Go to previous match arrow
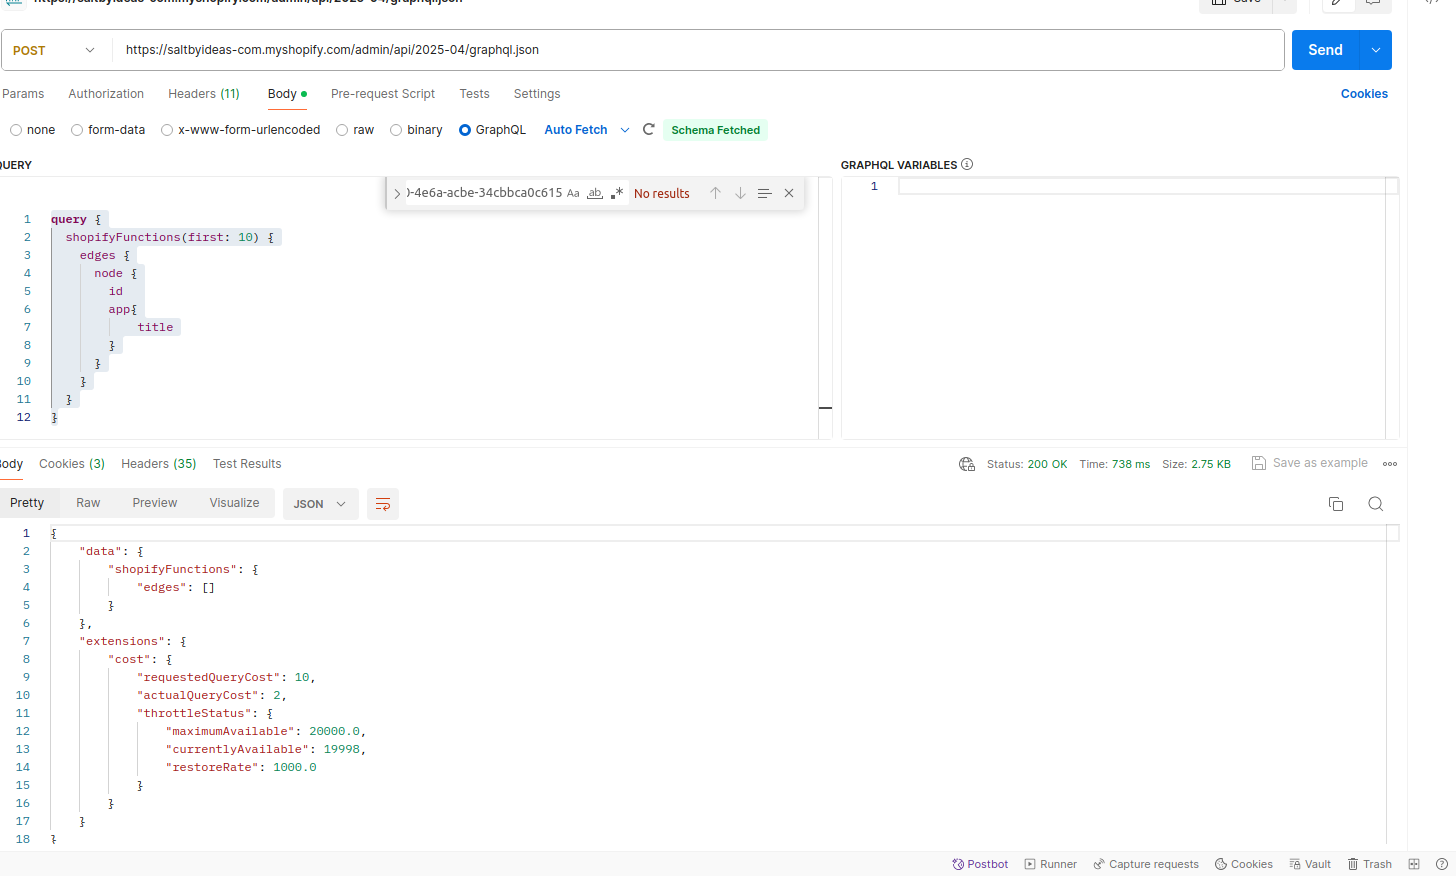 point(716,193)
